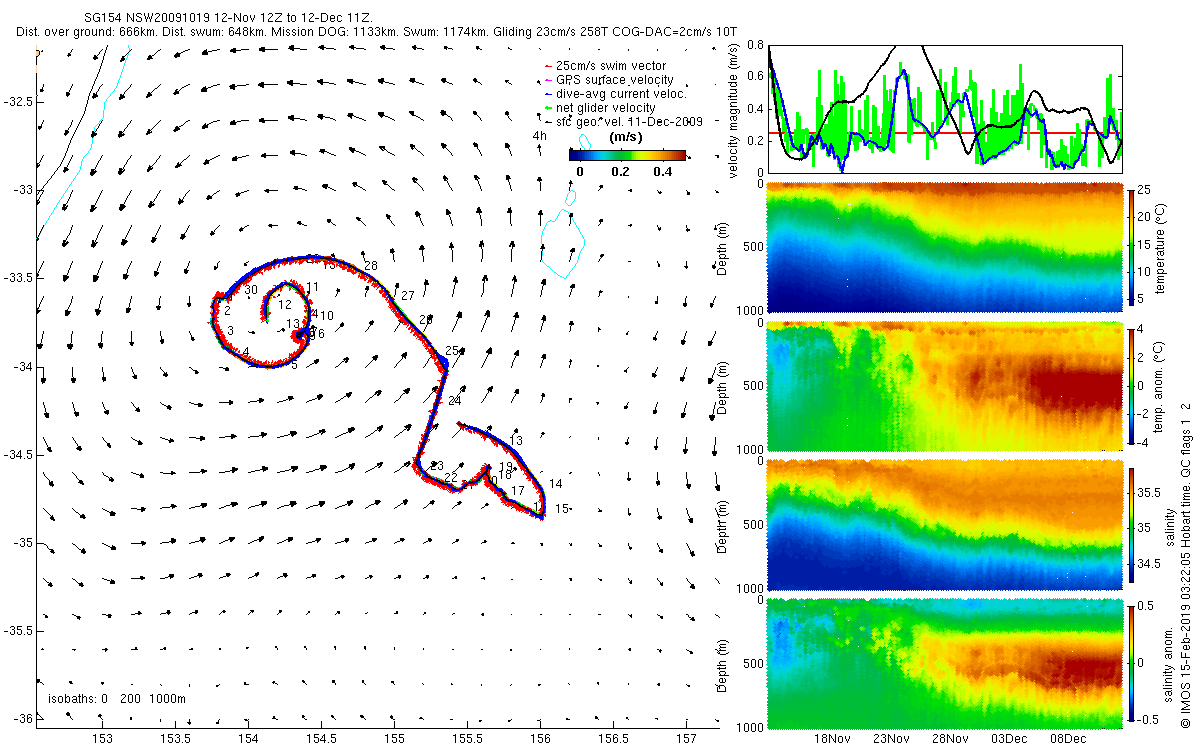The width and height of the screenshot is (1200, 750).
Task: Click longitude tick label '155.5'
Action: (467, 738)
